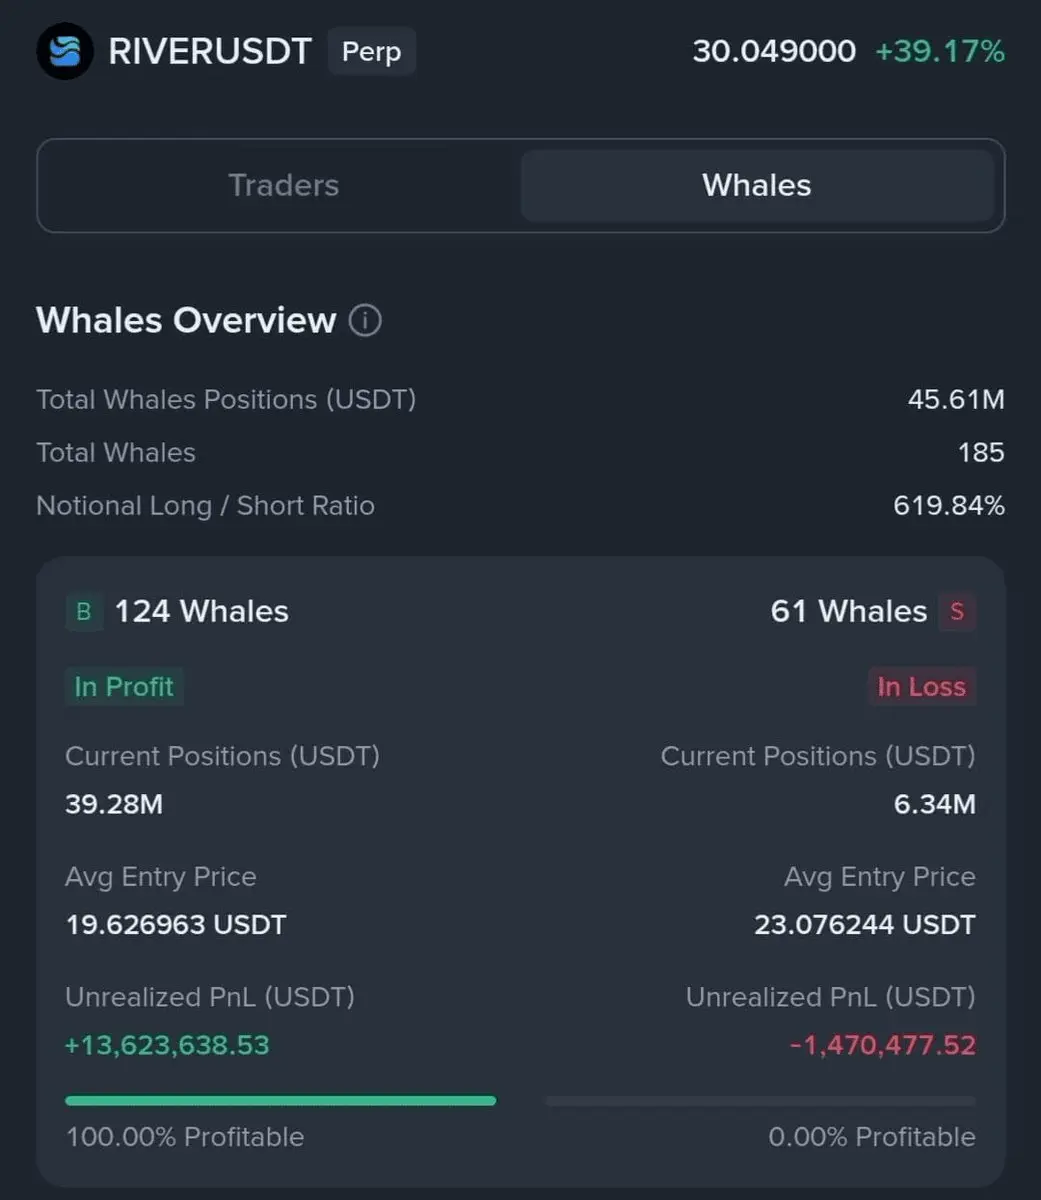The width and height of the screenshot is (1041, 1200).
Task: Click the RIVER coin logo icon
Action: coord(65,51)
